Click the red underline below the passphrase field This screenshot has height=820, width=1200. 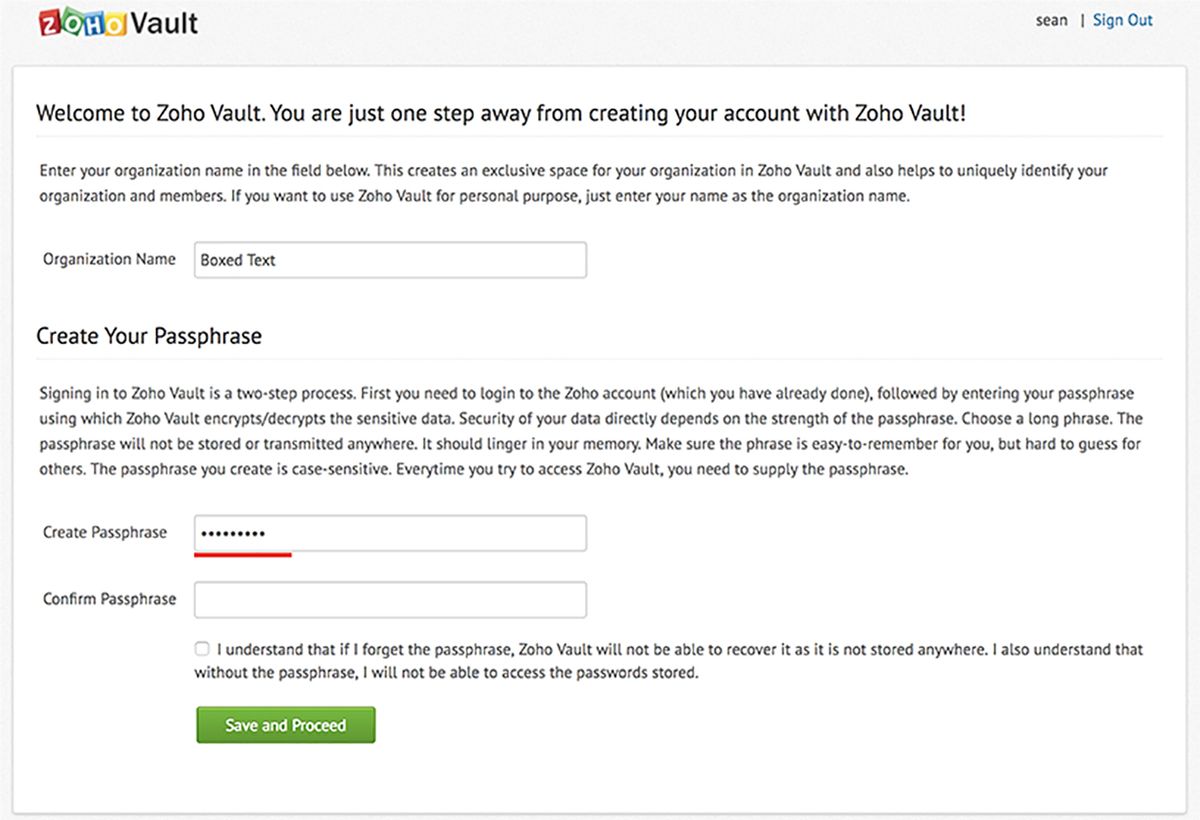(x=243, y=550)
